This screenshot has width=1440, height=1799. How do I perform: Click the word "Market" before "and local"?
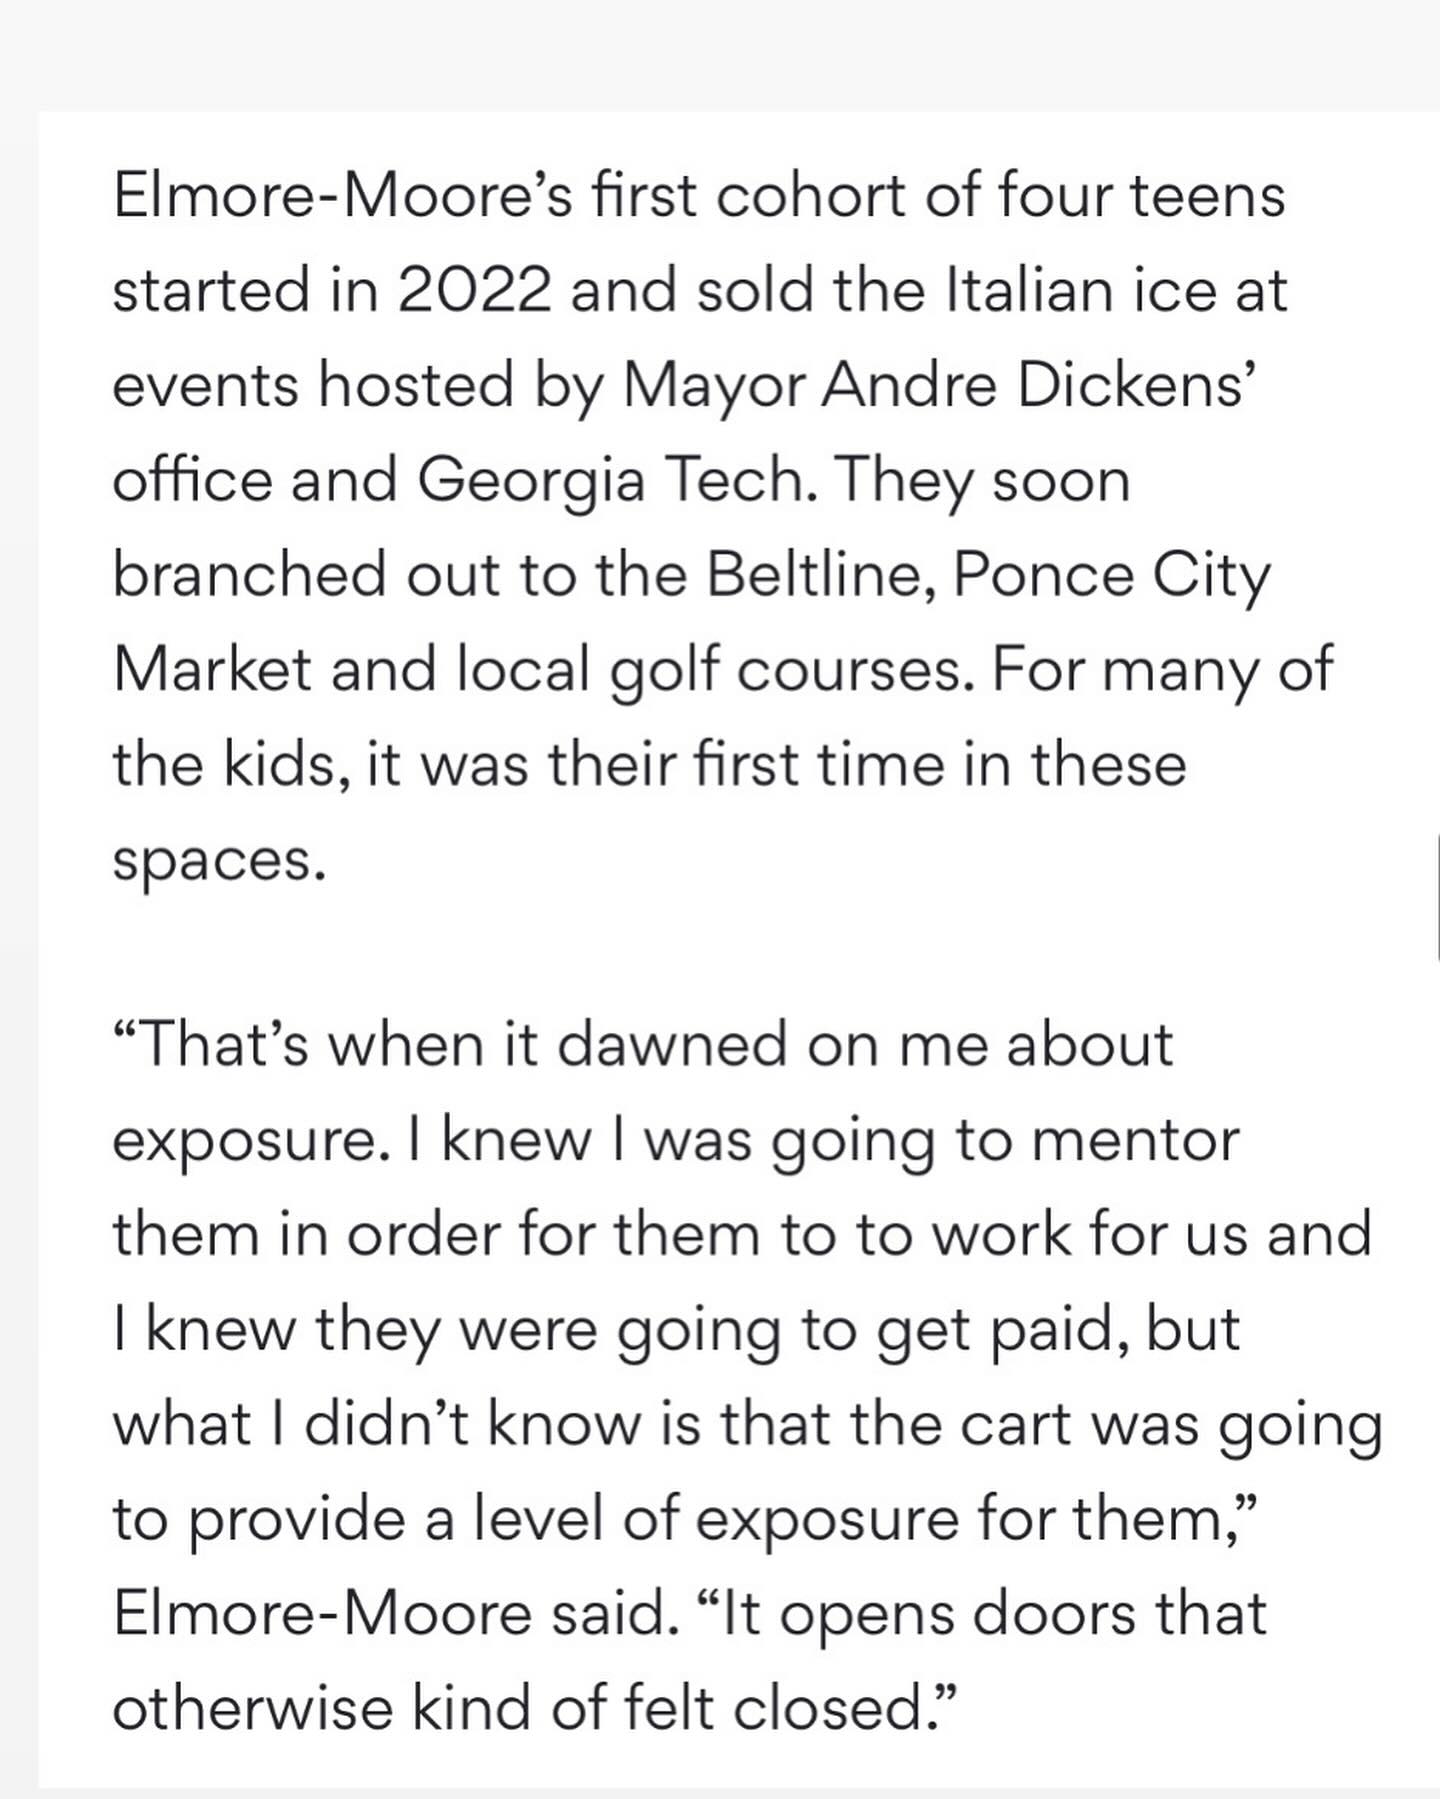[x=212, y=671]
